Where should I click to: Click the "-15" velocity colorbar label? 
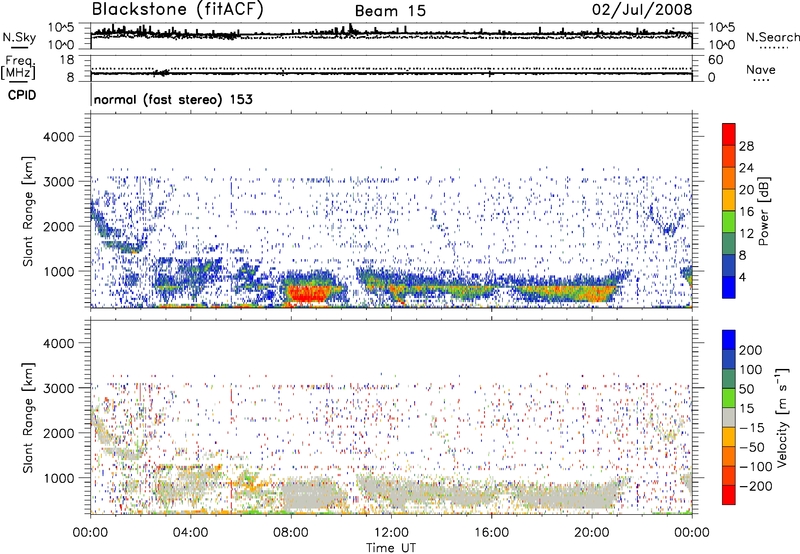pos(752,428)
